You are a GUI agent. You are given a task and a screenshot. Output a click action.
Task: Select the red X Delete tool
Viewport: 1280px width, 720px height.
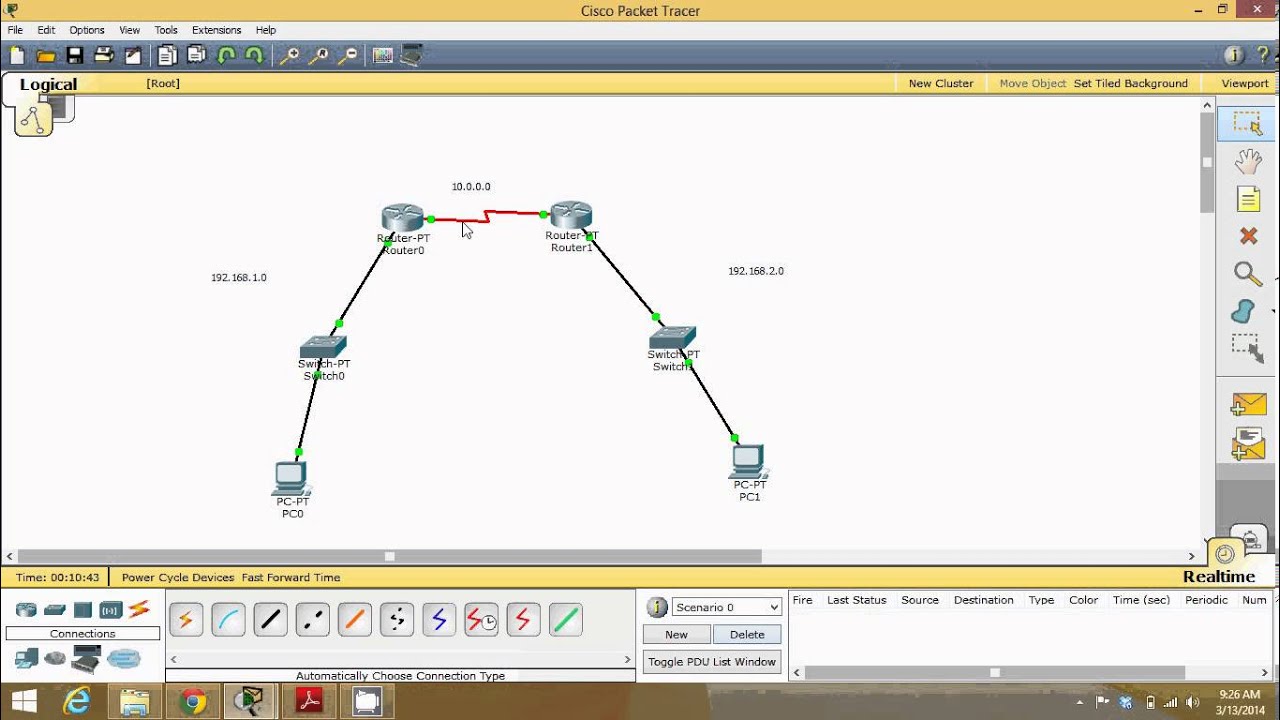pos(1248,236)
